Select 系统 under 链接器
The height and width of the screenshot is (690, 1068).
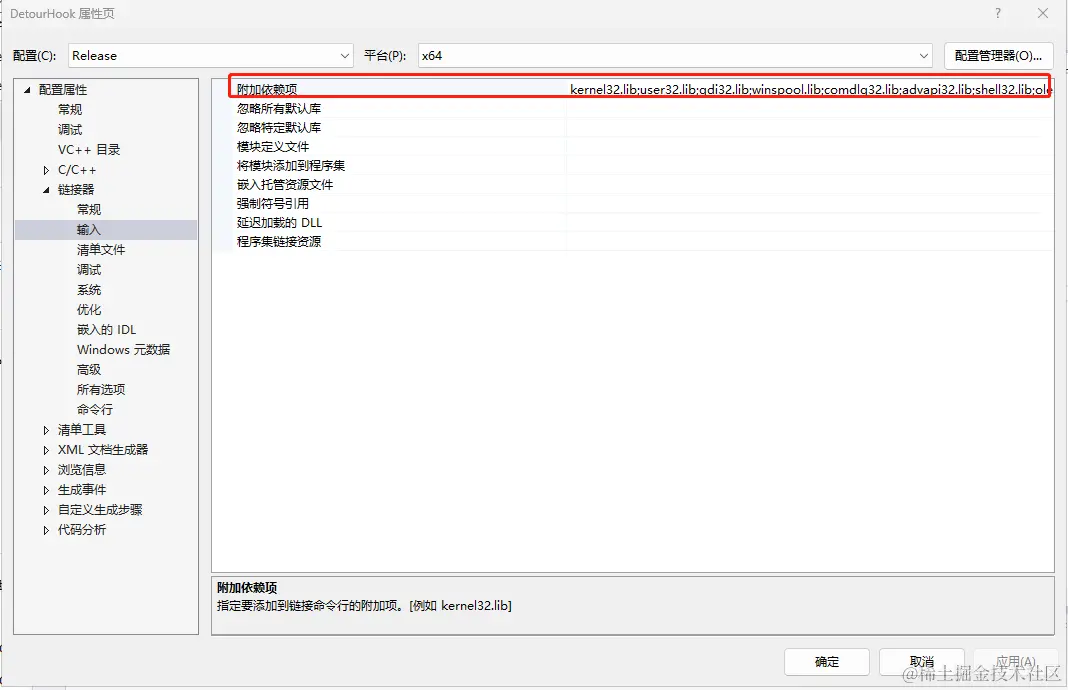(89, 289)
